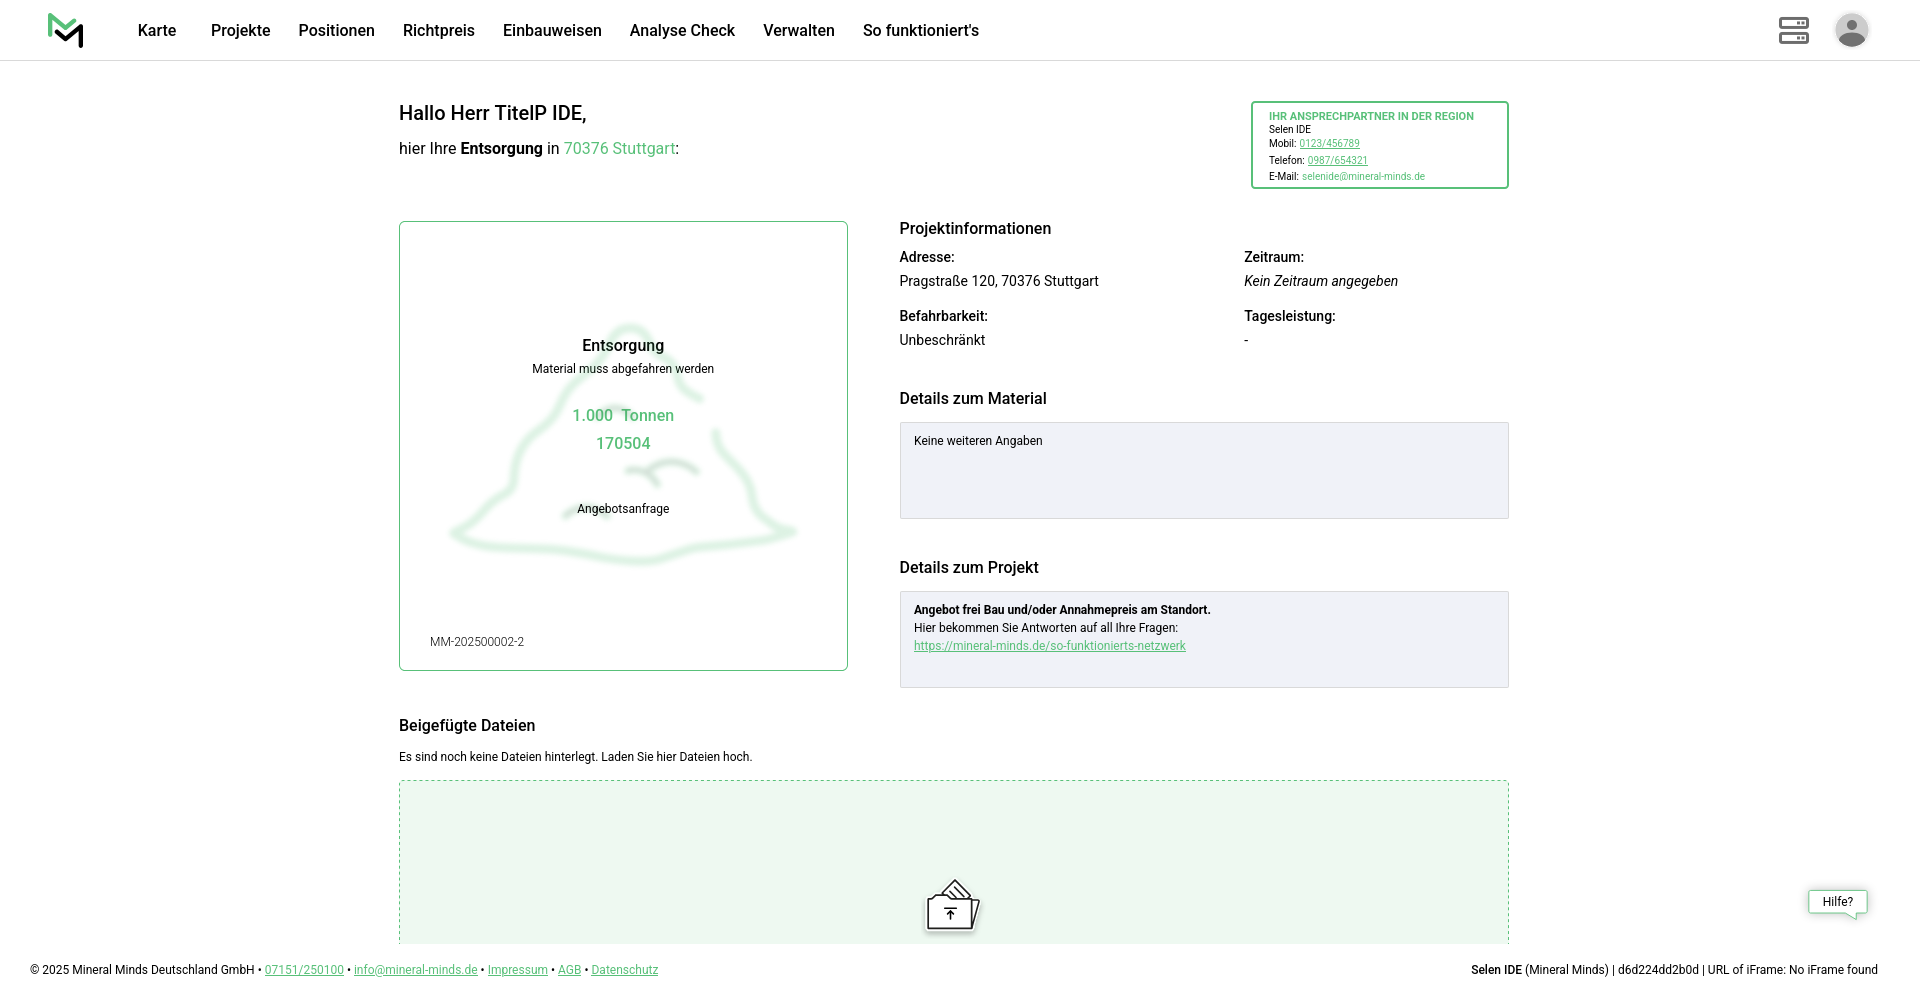Image resolution: width=1920 pixels, height=994 pixels.
Task: Click the file upload icon
Action: 951,906
